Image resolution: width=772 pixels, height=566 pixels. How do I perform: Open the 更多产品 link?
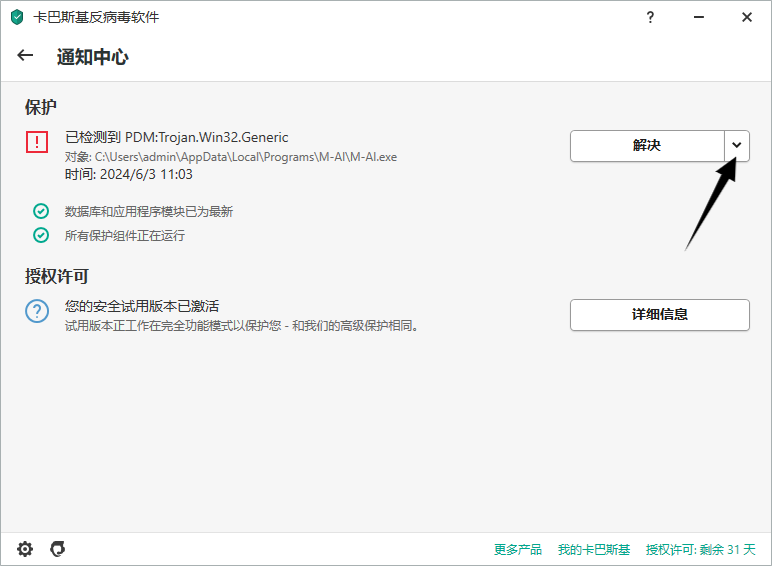click(517, 549)
